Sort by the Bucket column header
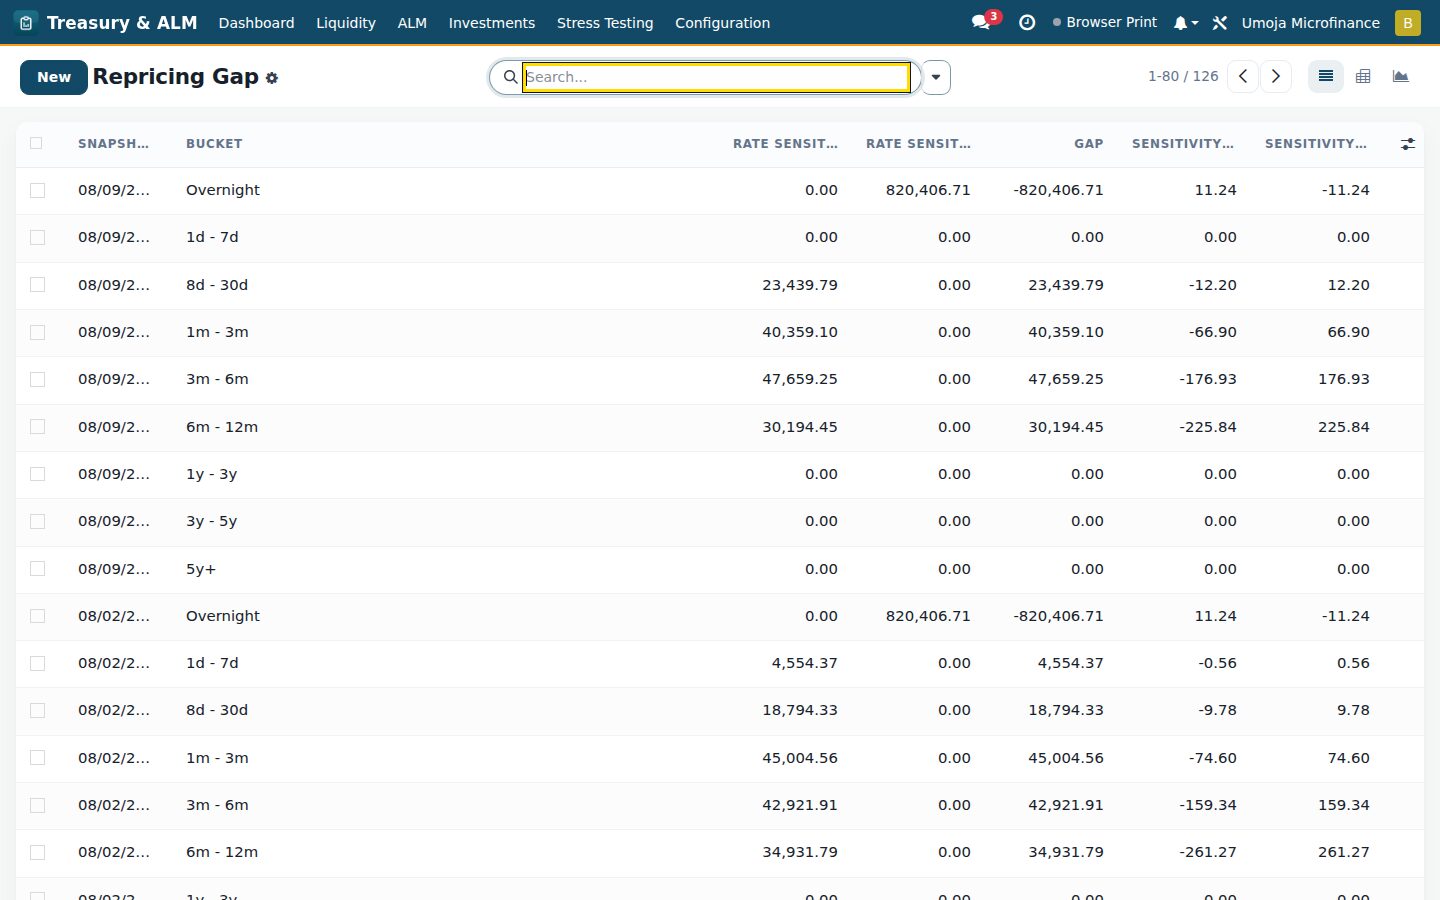1440x900 pixels. pyautogui.click(x=214, y=144)
